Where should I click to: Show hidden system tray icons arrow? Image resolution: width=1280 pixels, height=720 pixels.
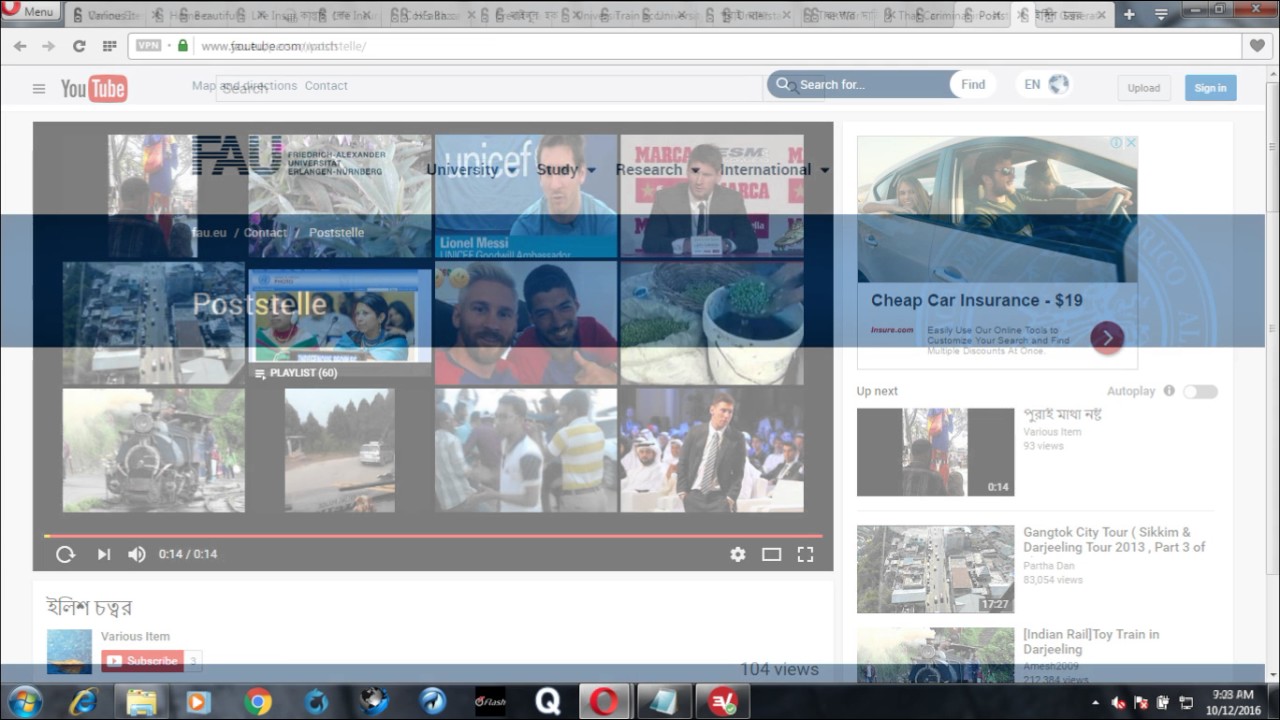[x=1095, y=703]
